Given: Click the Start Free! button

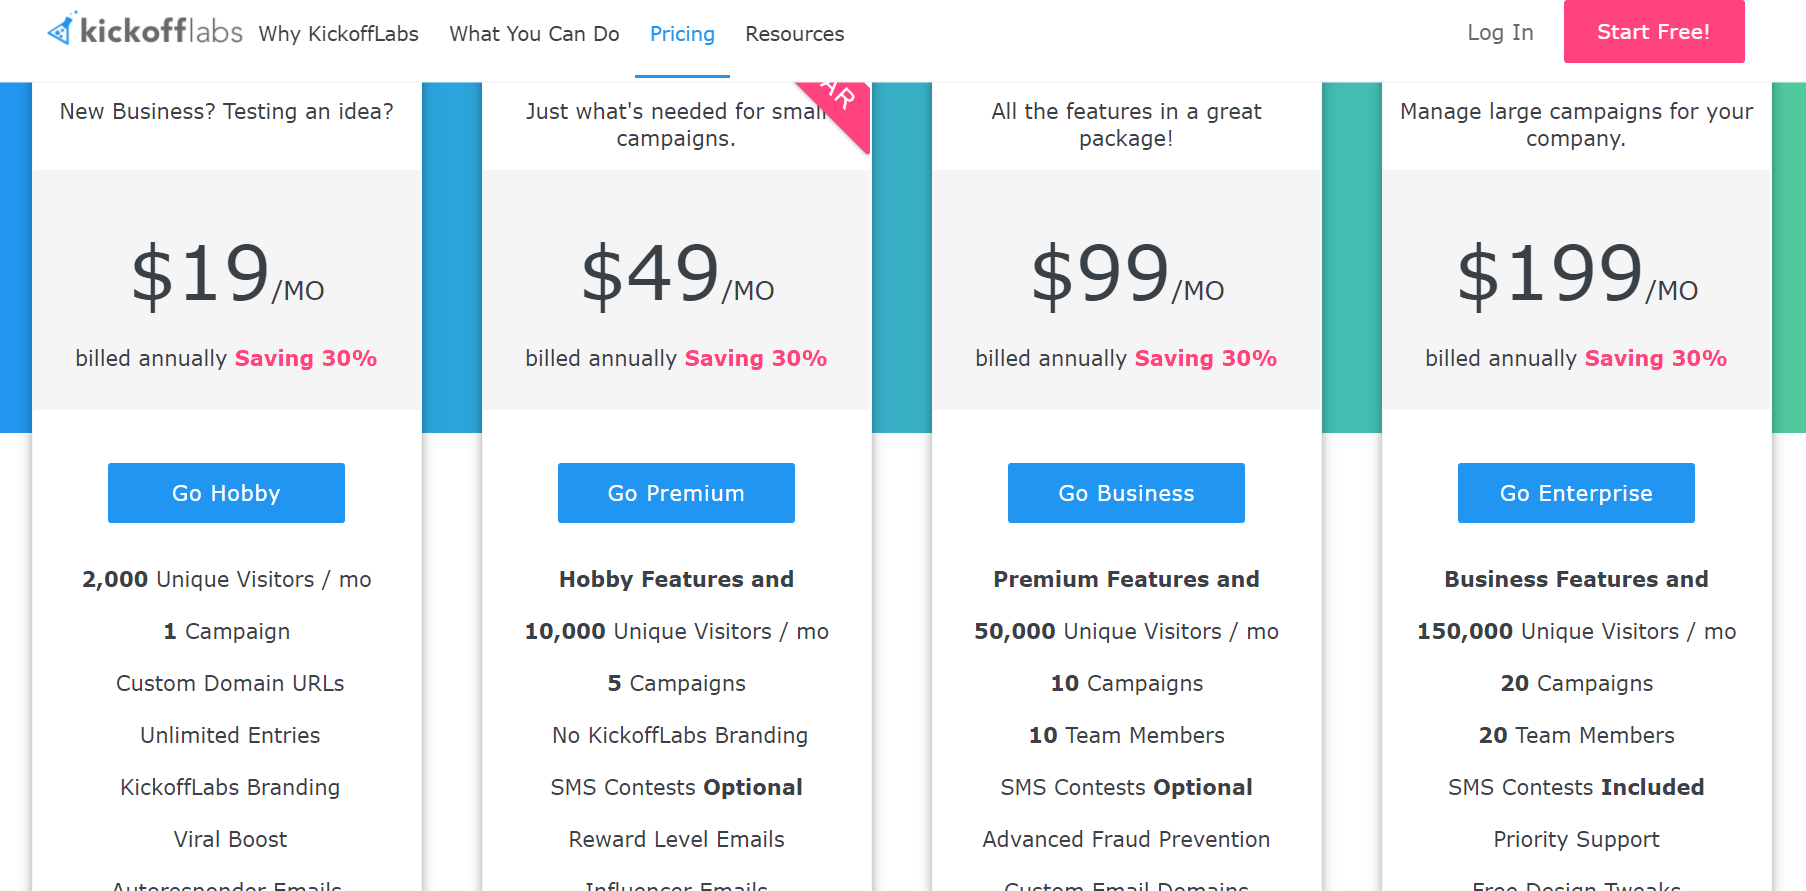Looking at the screenshot, I should coord(1654,32).
